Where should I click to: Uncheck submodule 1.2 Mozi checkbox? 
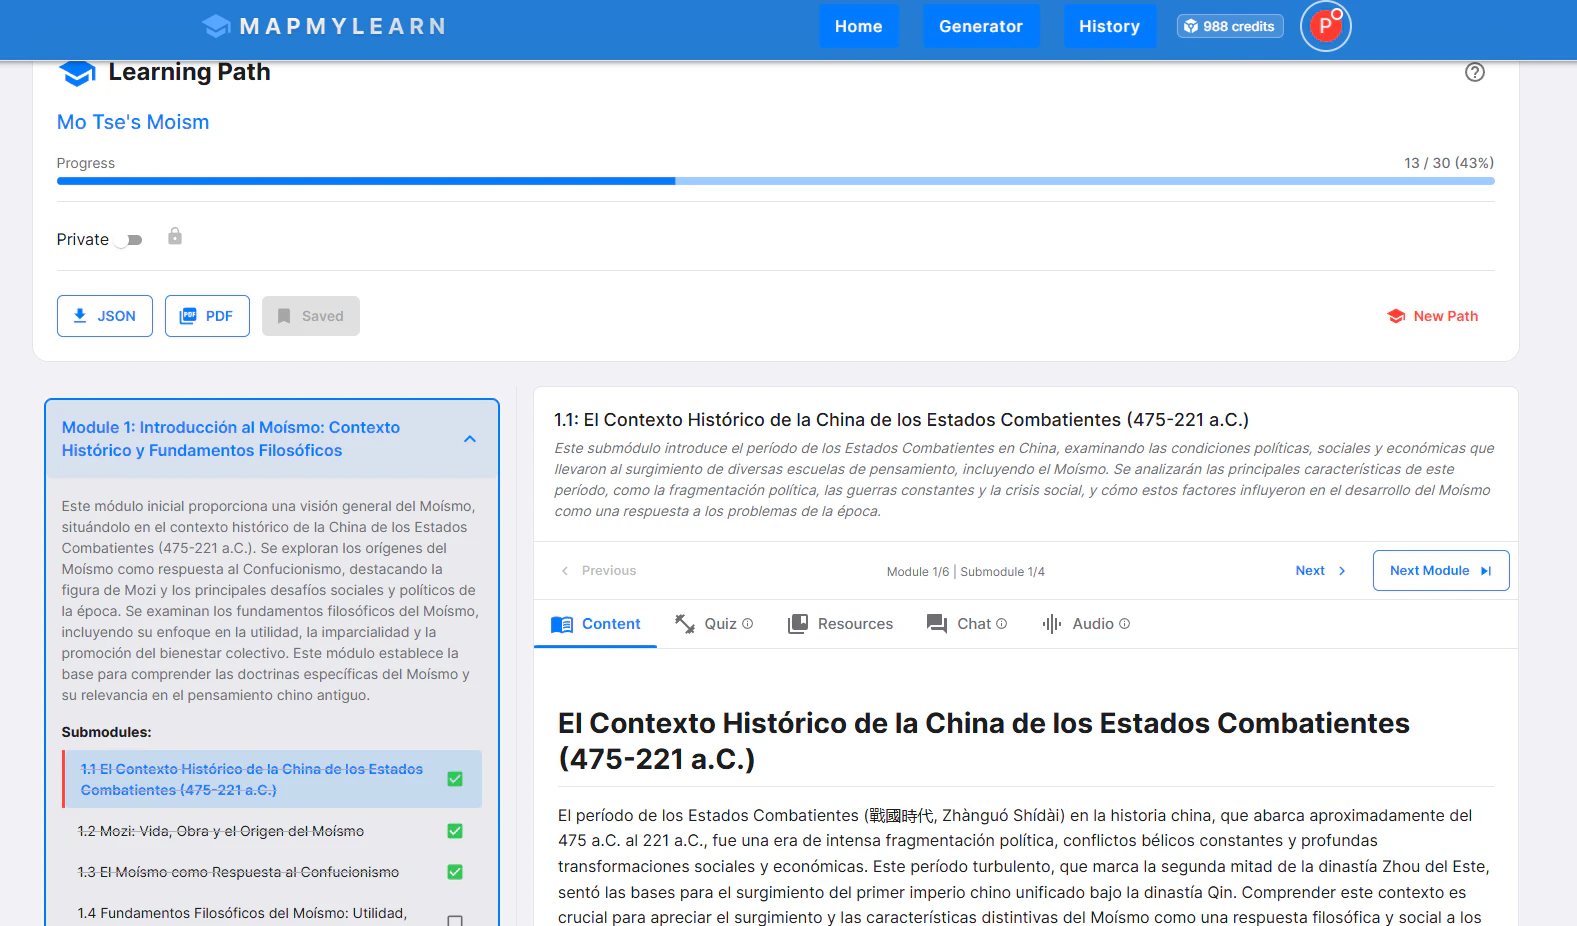[x=455, y=831]
